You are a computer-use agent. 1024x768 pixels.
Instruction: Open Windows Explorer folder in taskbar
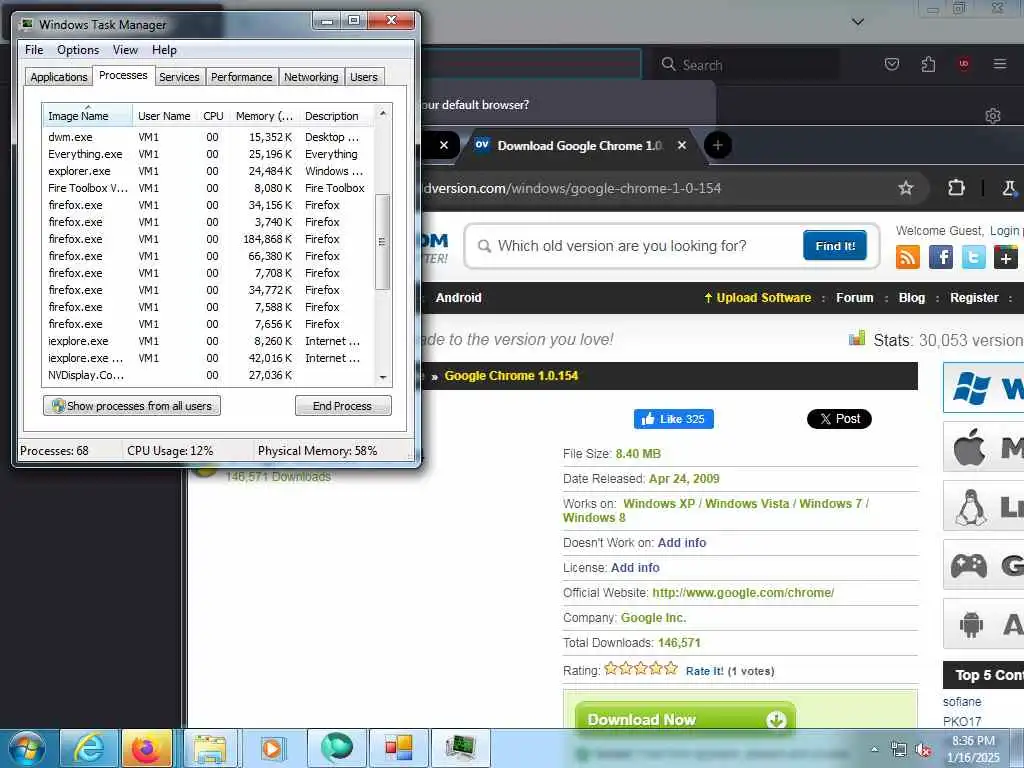click(210, 748)
